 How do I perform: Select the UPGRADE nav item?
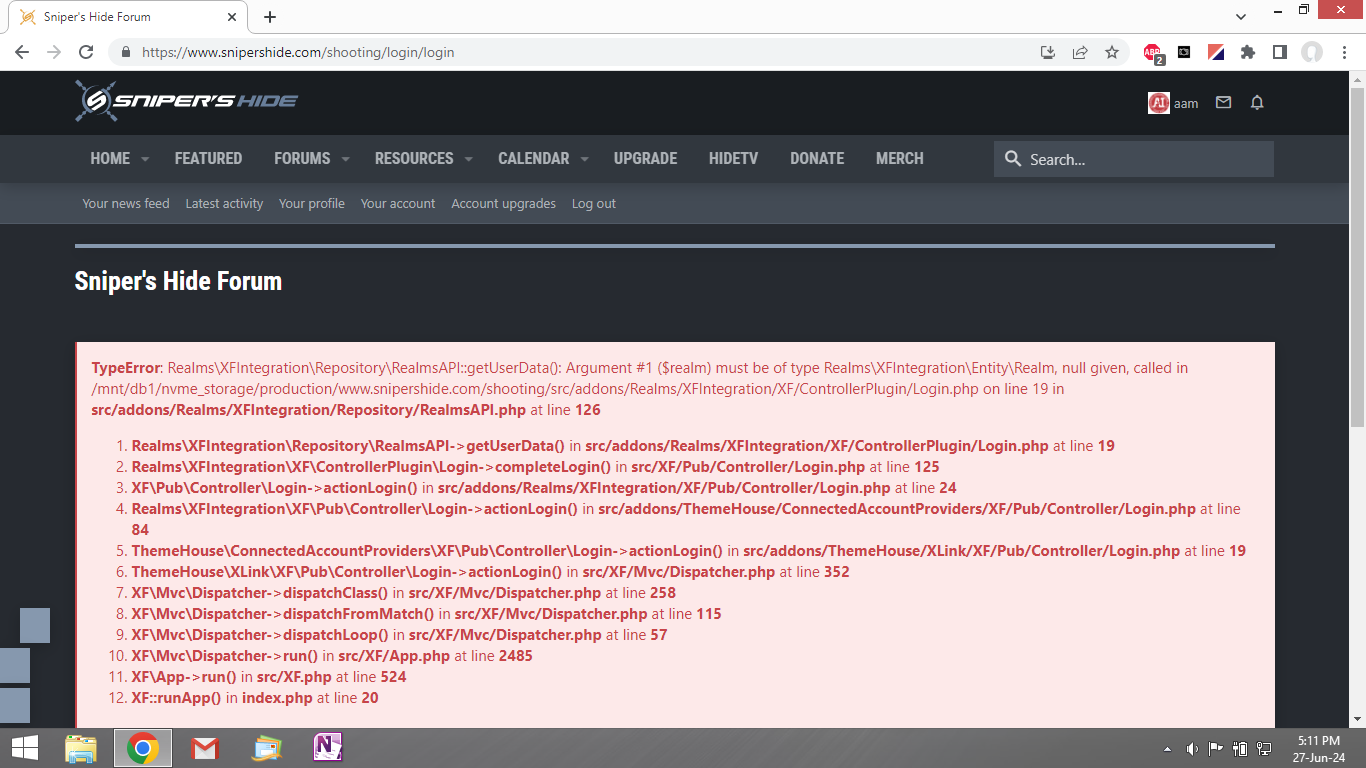pos(645,158)
